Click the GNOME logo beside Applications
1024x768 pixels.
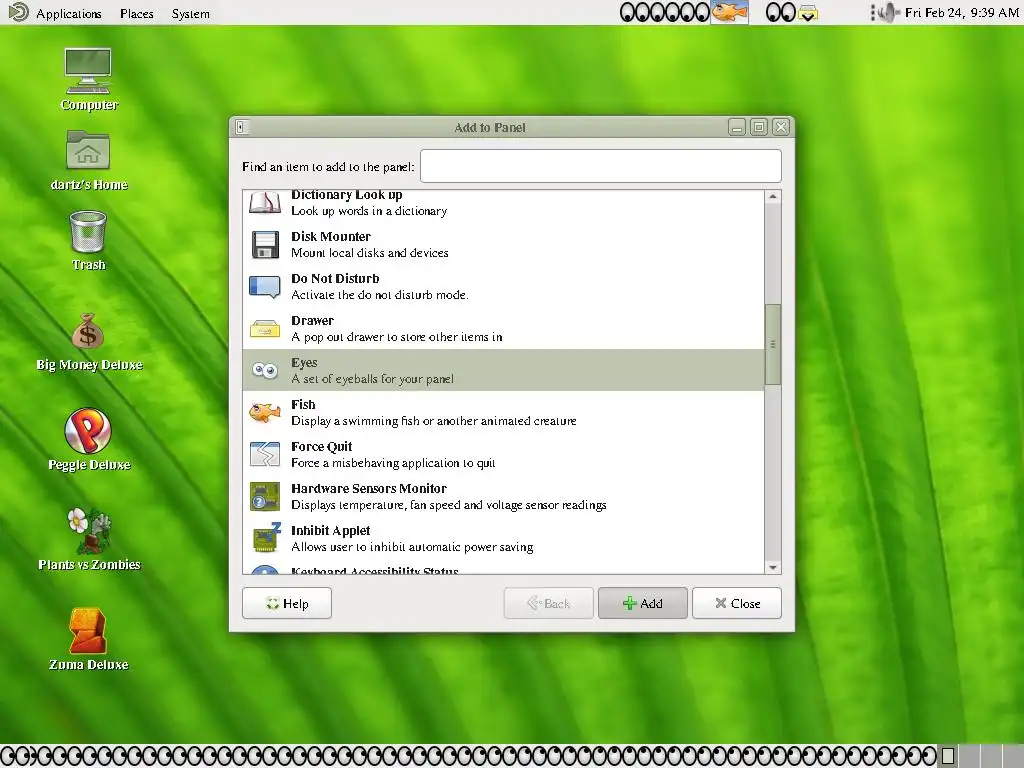coord(18,12)
